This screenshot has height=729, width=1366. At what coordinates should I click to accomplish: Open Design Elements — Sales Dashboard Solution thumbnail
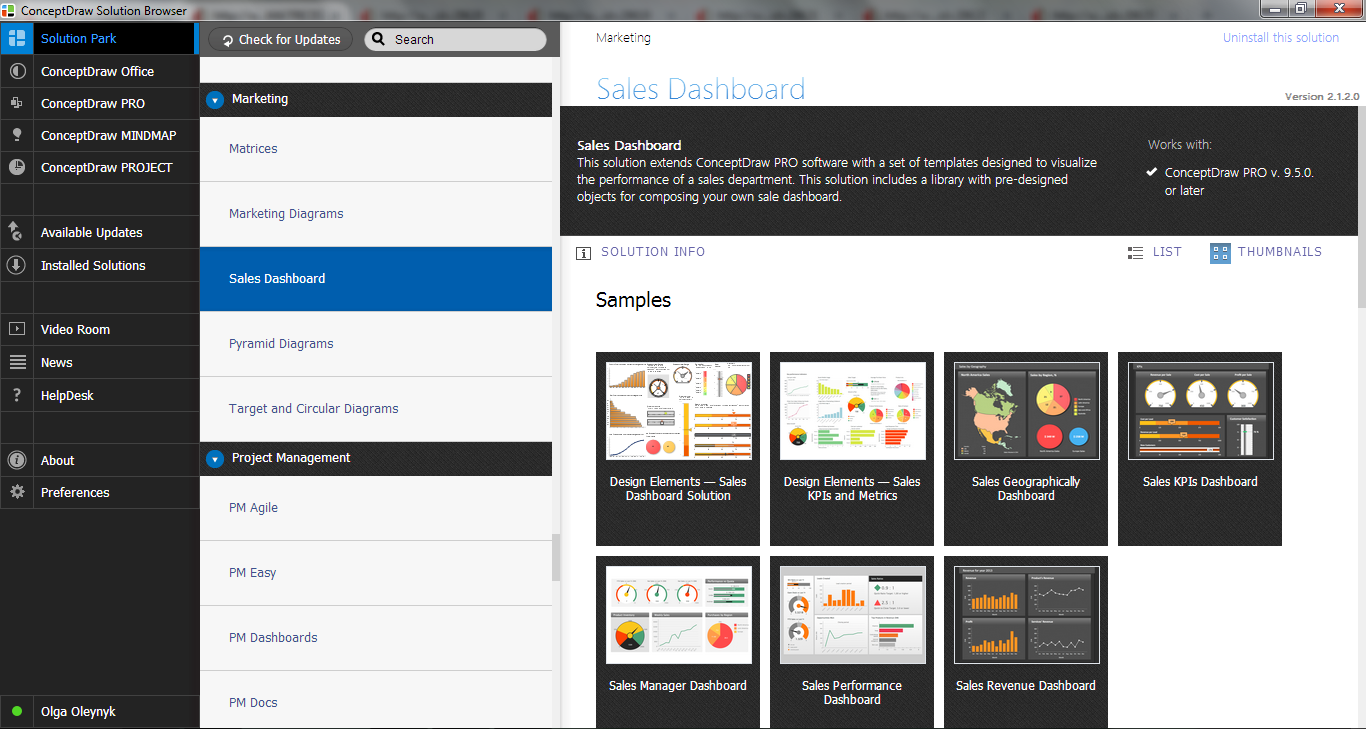click(x=678, y=449)
